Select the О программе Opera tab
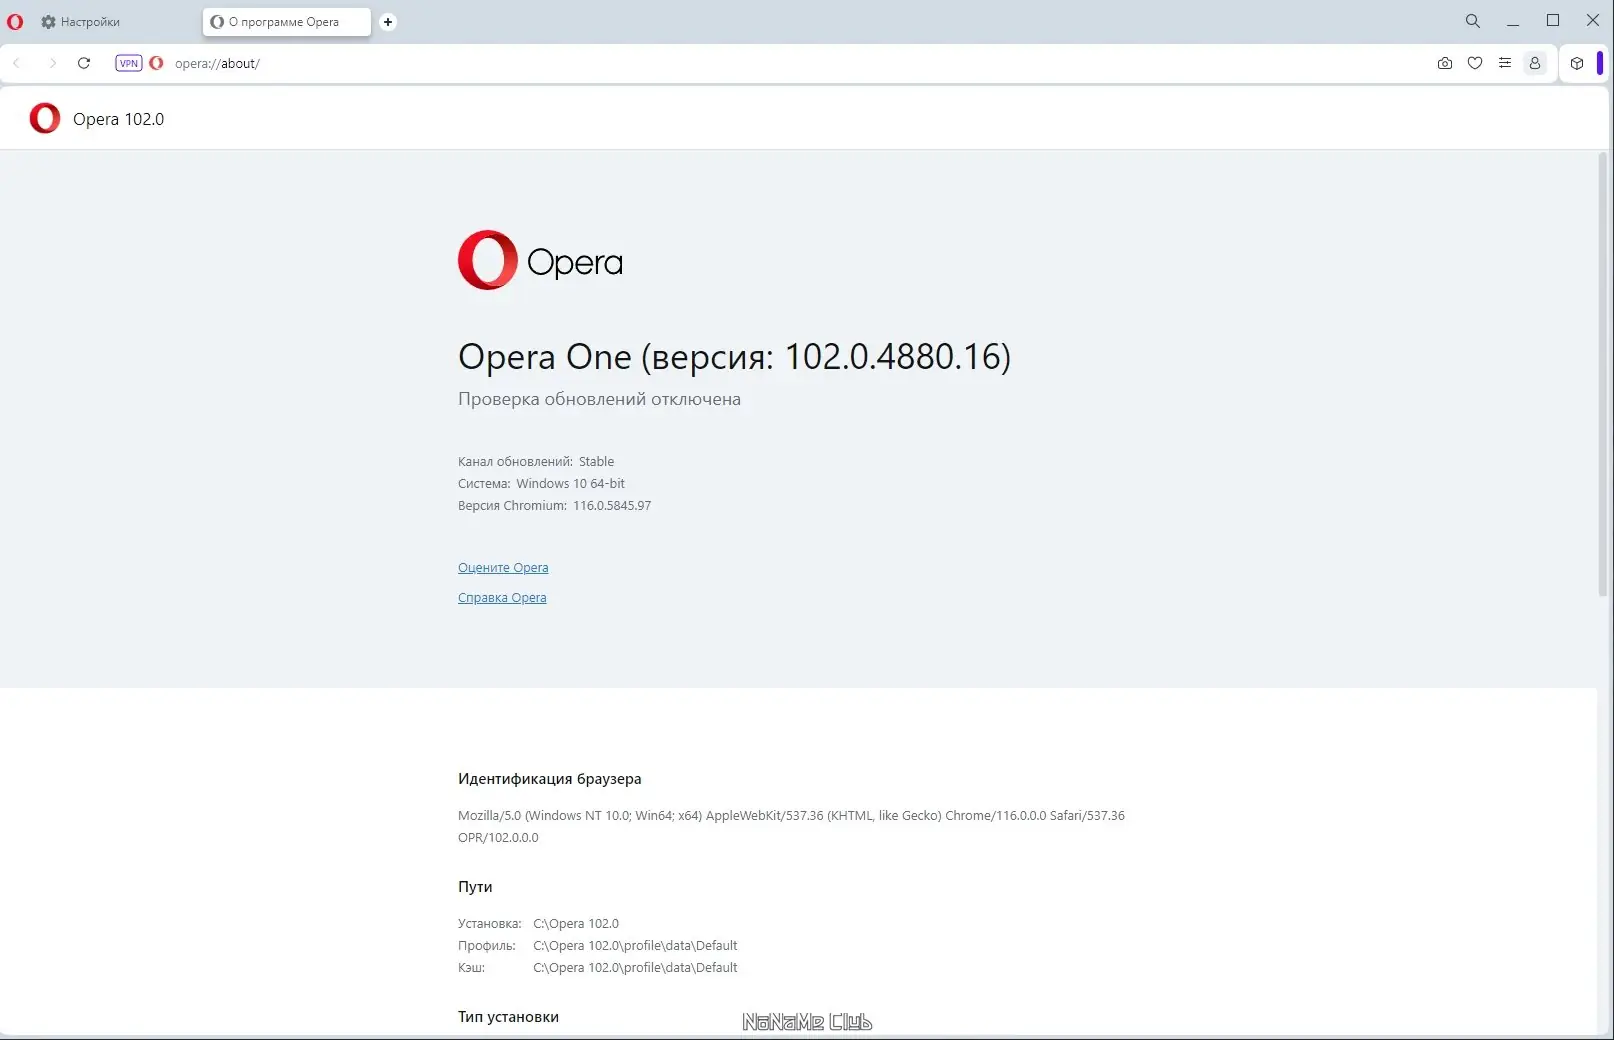 [x=286, y=22]
